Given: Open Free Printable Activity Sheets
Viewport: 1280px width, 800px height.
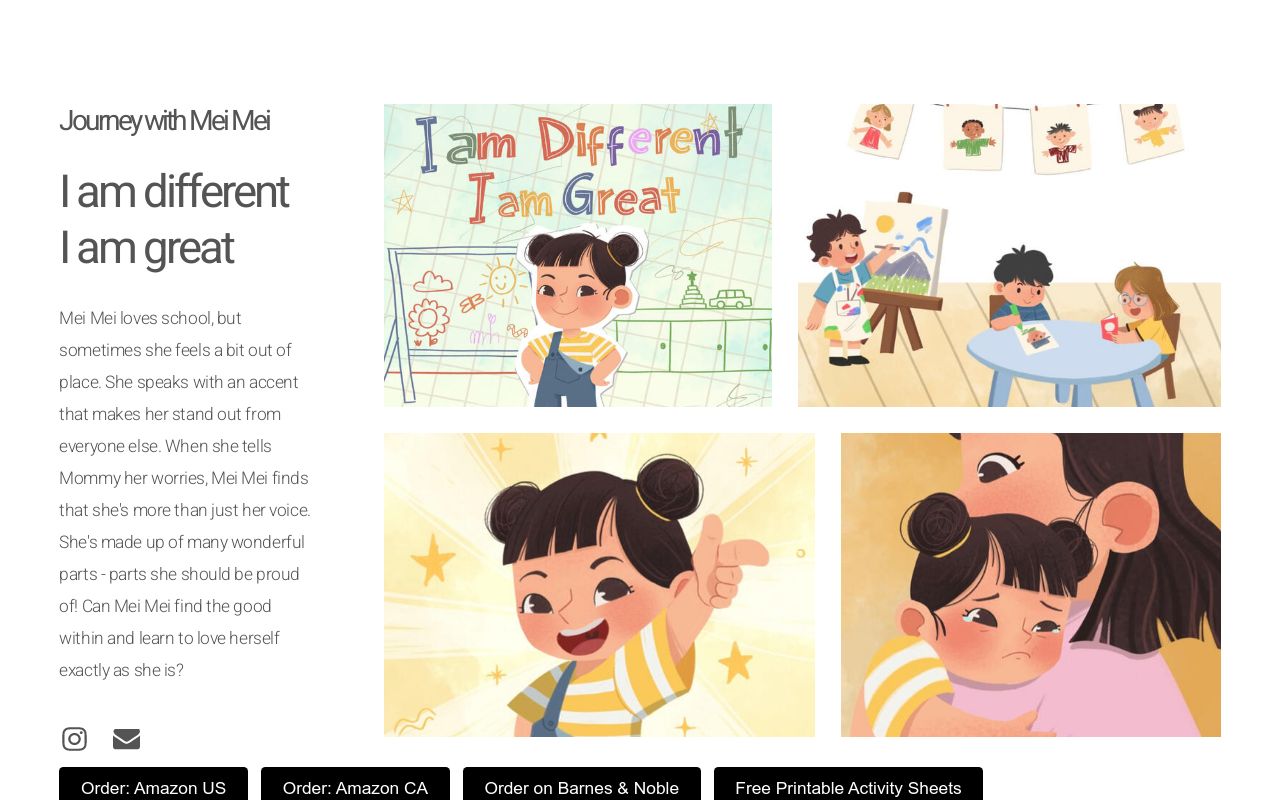Looking at the screenshot, I should click(848, 786).
